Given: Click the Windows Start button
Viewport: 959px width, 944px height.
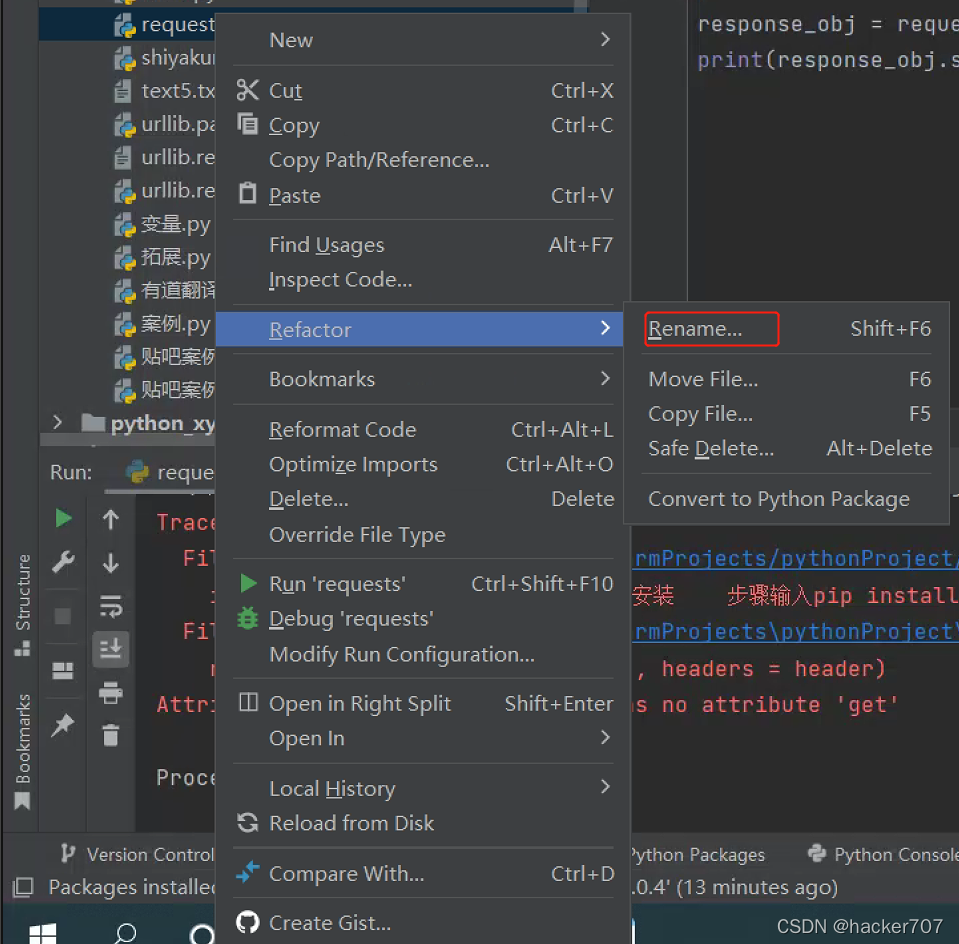Looking at the screenshot, I should tap(43, 933).
